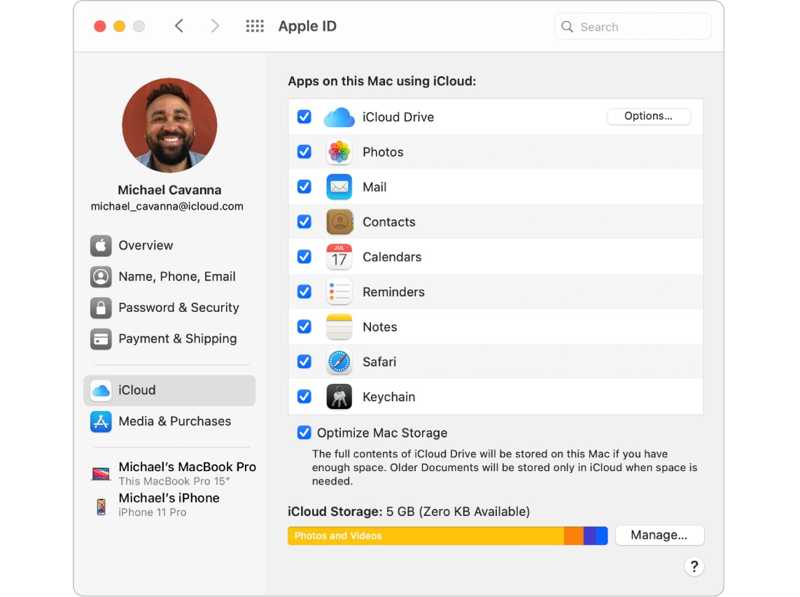Image resolution: width=800 pixels, height=597 pixels.
Task: Toggle the Notes checkbox
Action: point(304,327)
